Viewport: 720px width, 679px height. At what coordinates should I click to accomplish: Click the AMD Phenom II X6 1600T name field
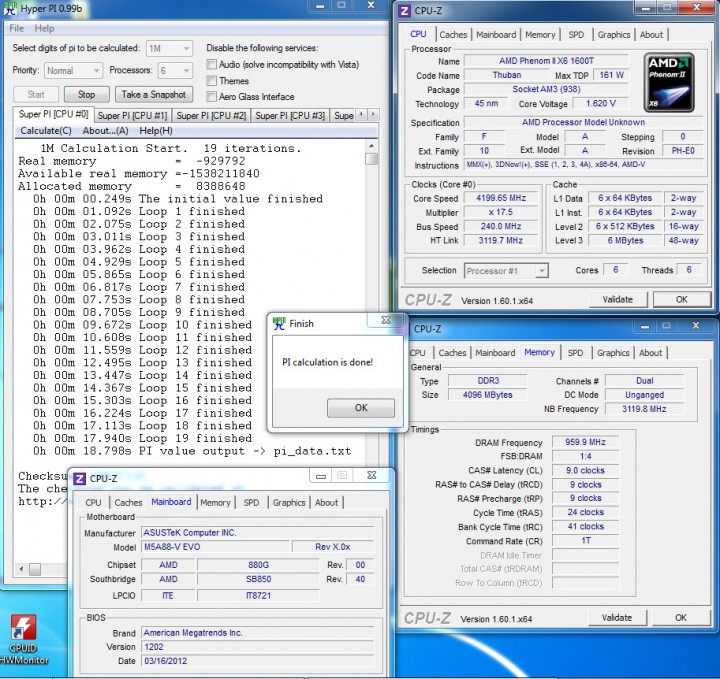(546, 61)
